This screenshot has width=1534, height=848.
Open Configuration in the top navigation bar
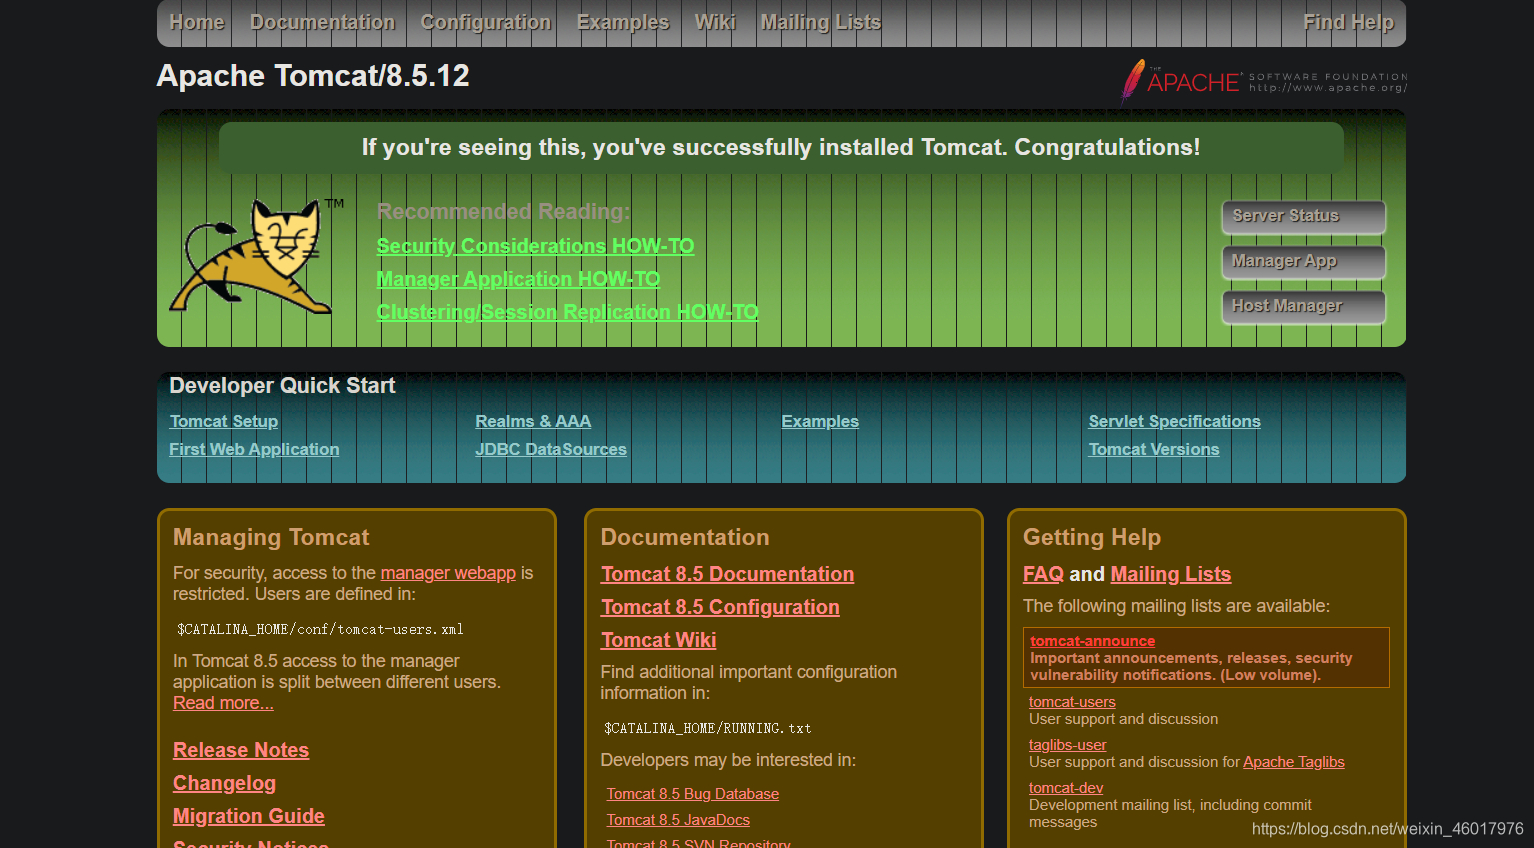(486, 22)
